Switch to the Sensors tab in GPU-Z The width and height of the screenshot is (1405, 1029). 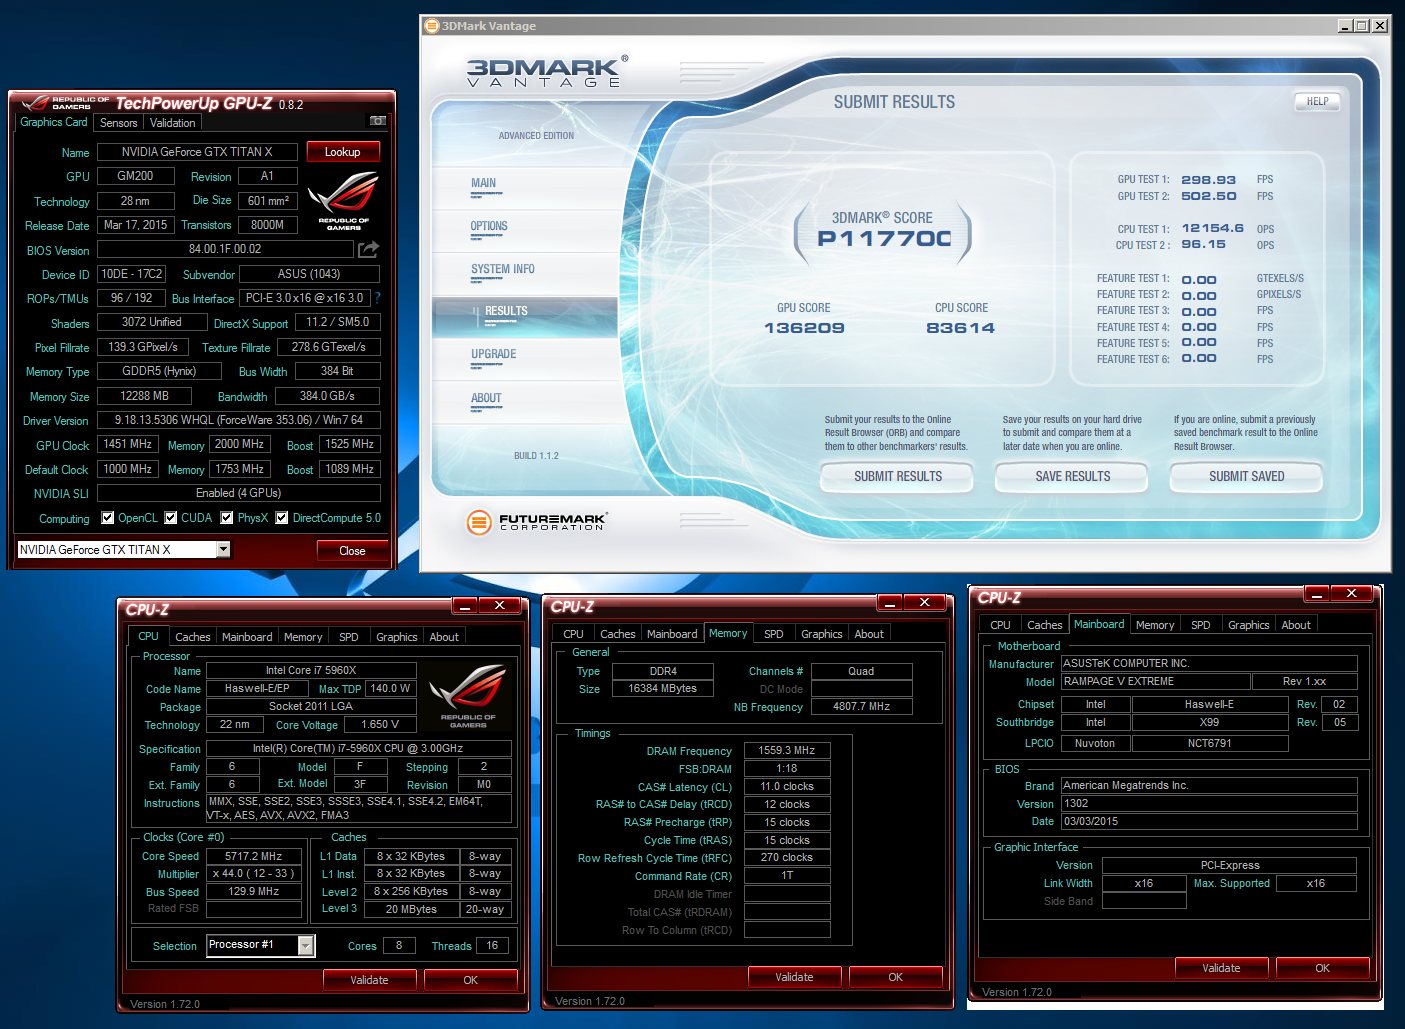coord(119,123)
